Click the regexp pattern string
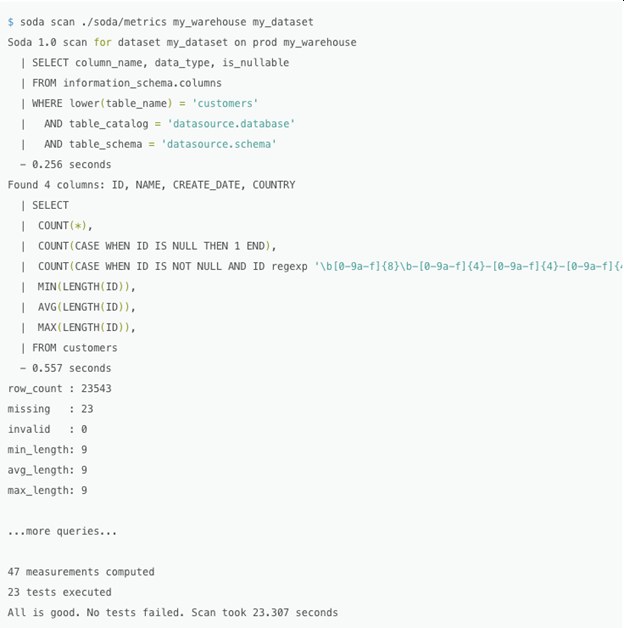 click(x=469, y=266)
